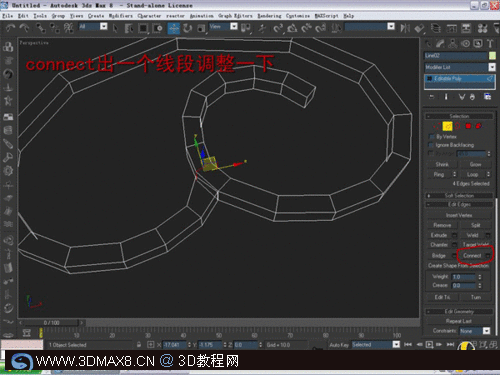Open Key Filter Selected dropdown
The width and height of the screenshot is (500, 375).
tap(396, 345)
